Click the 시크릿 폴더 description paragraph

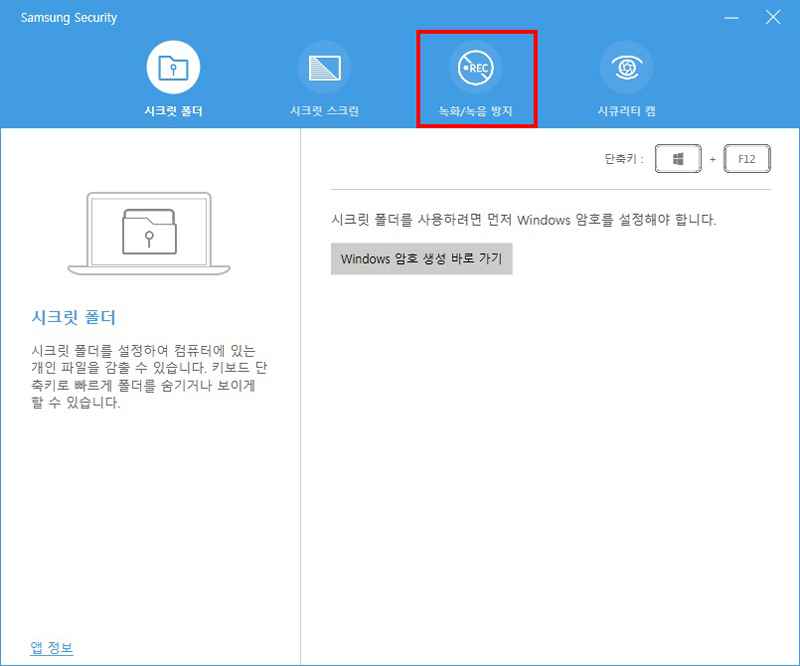coord(149,376)
